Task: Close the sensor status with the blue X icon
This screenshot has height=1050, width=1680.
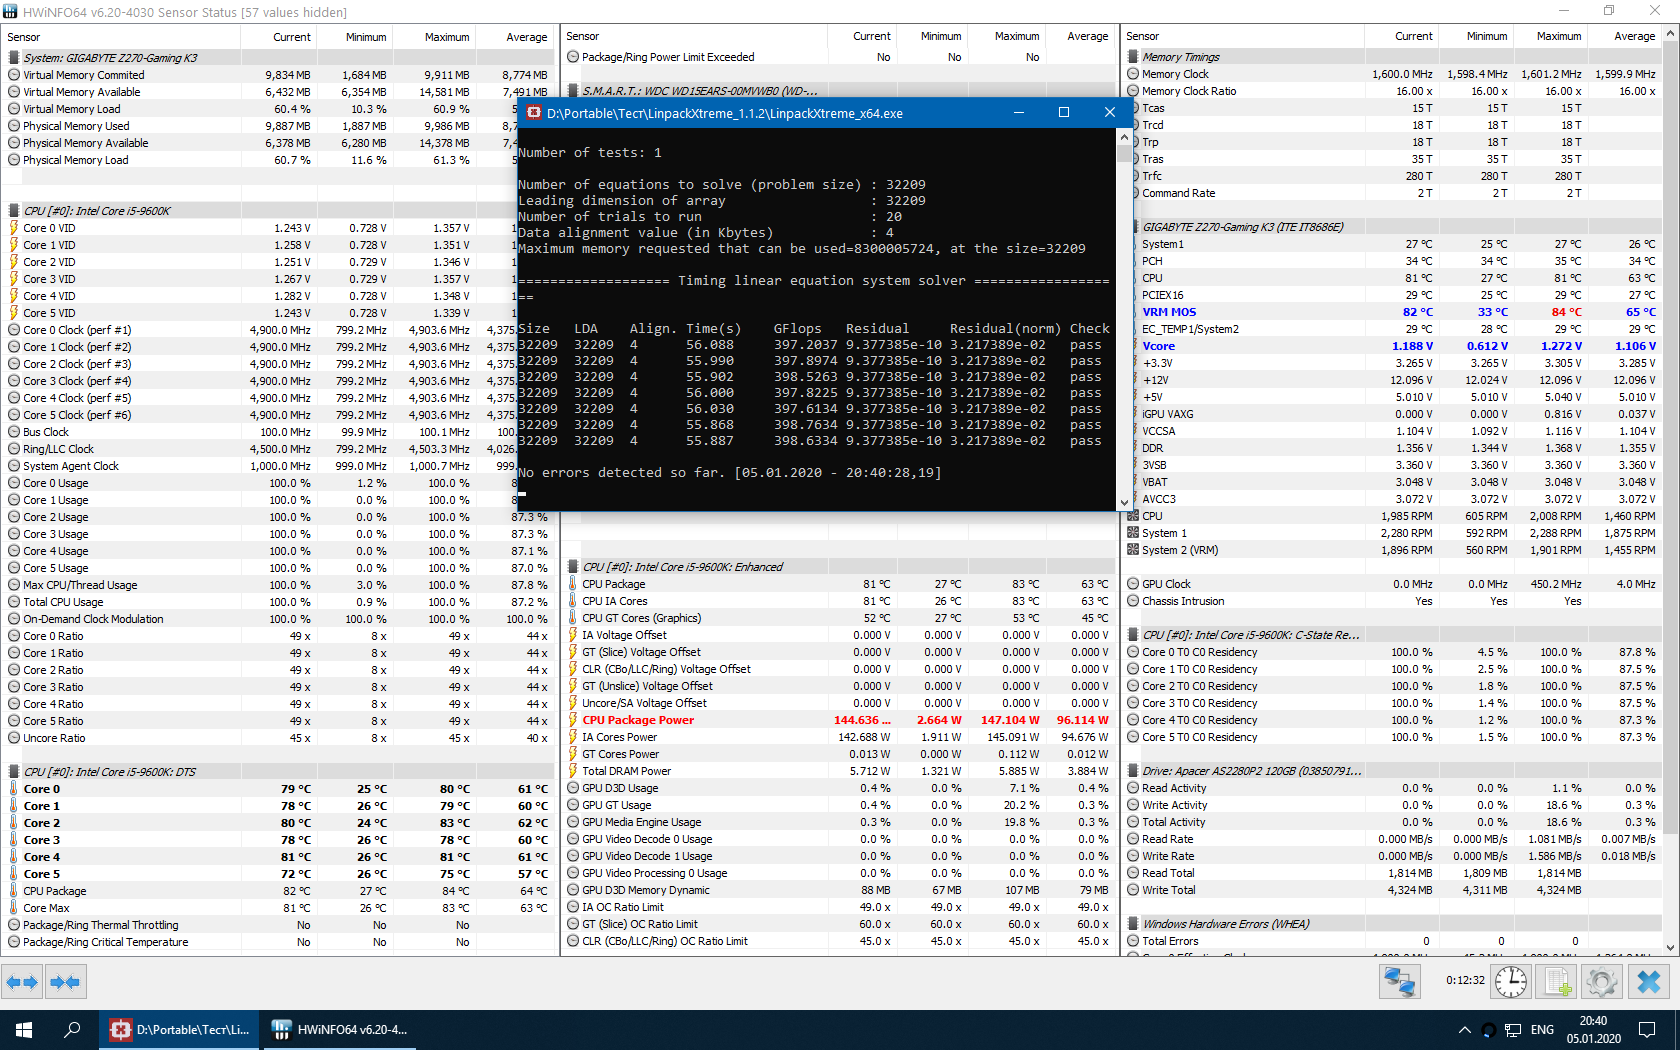Action: (1649, 982)
